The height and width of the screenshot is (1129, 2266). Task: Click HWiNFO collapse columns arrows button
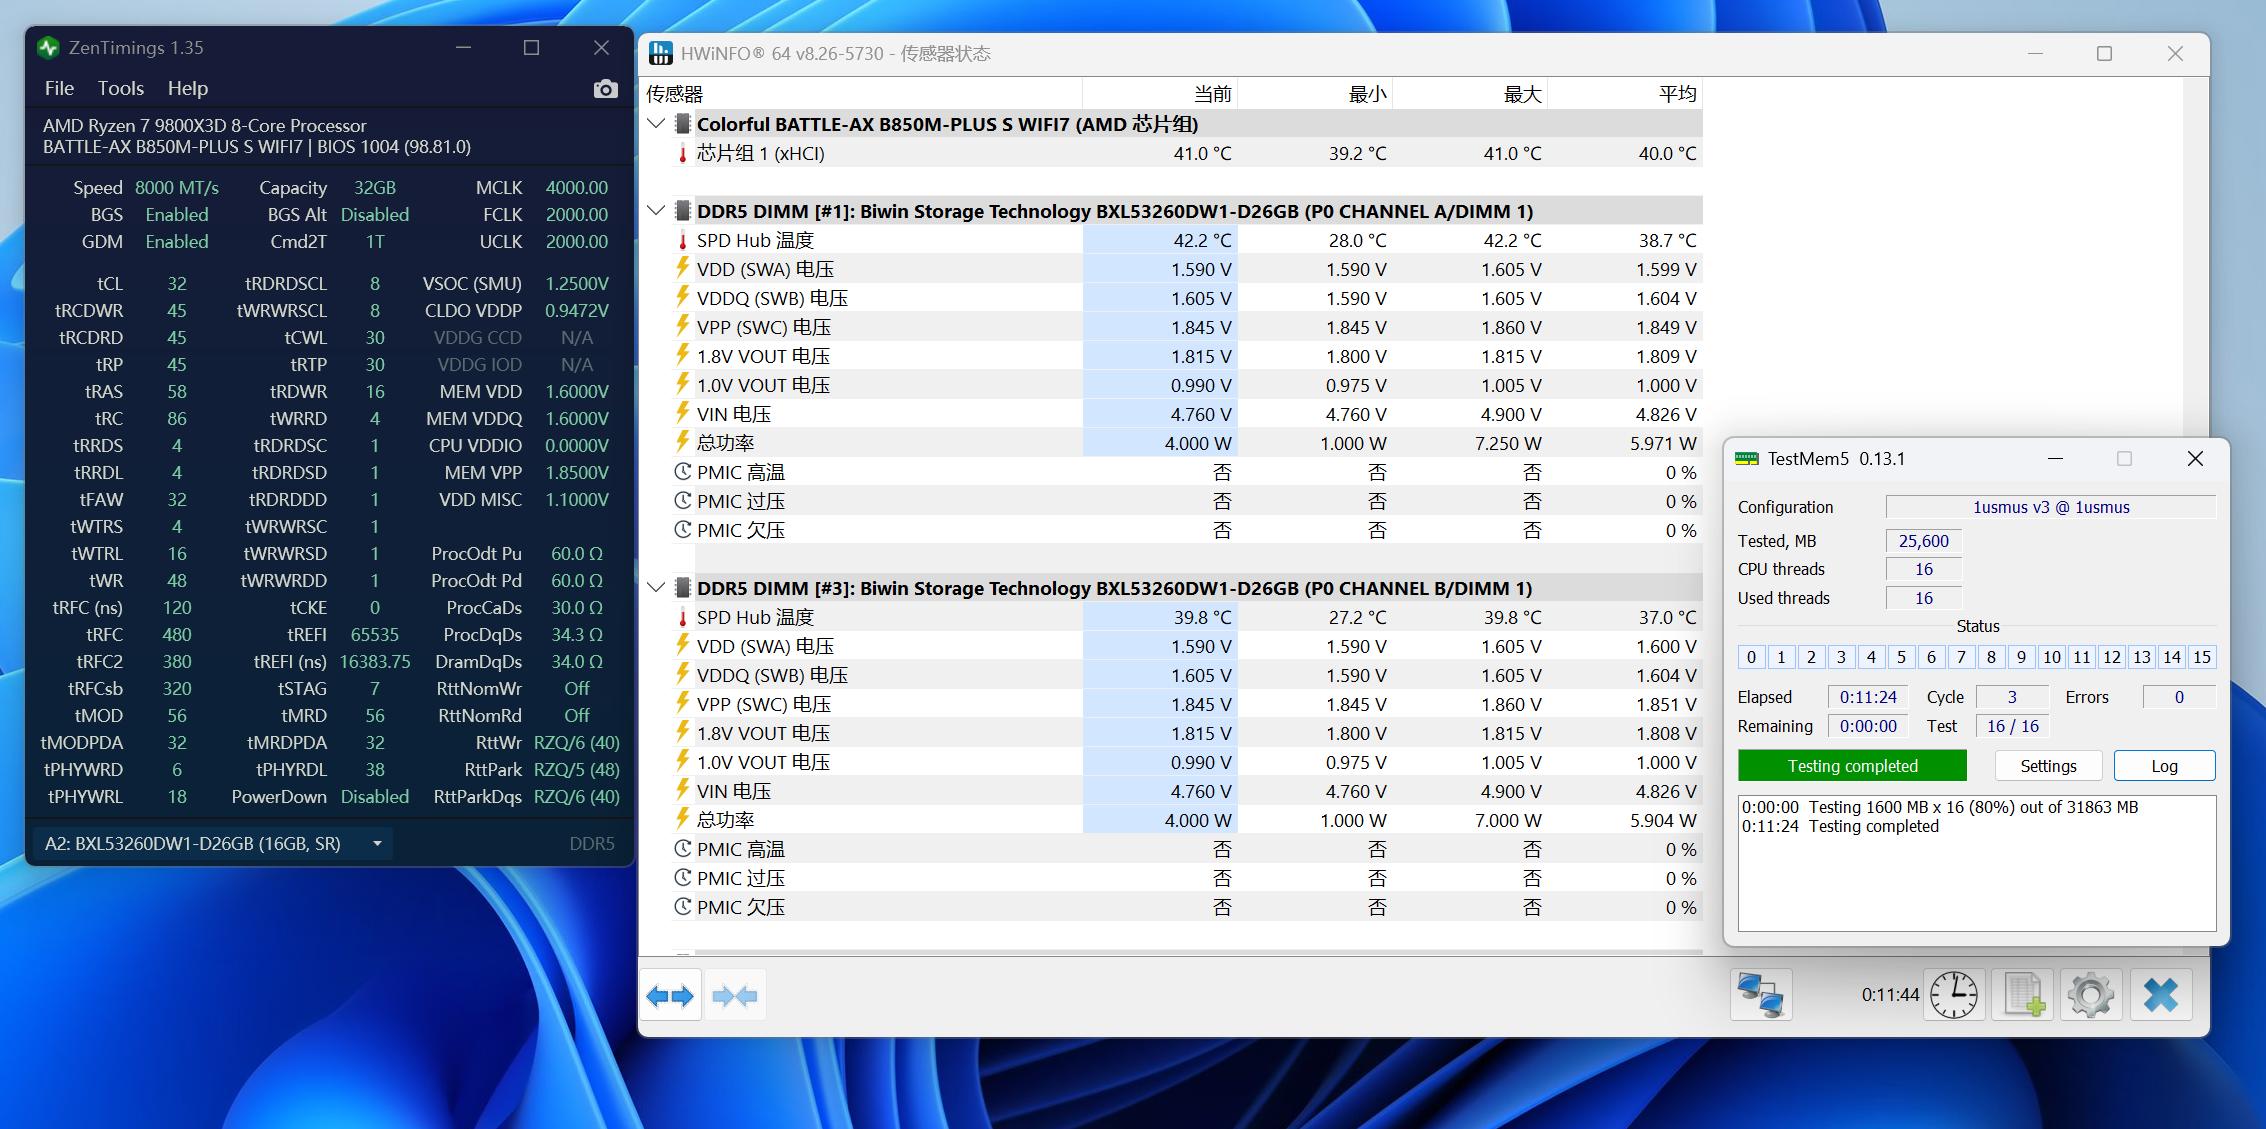[x=735, y=996]
